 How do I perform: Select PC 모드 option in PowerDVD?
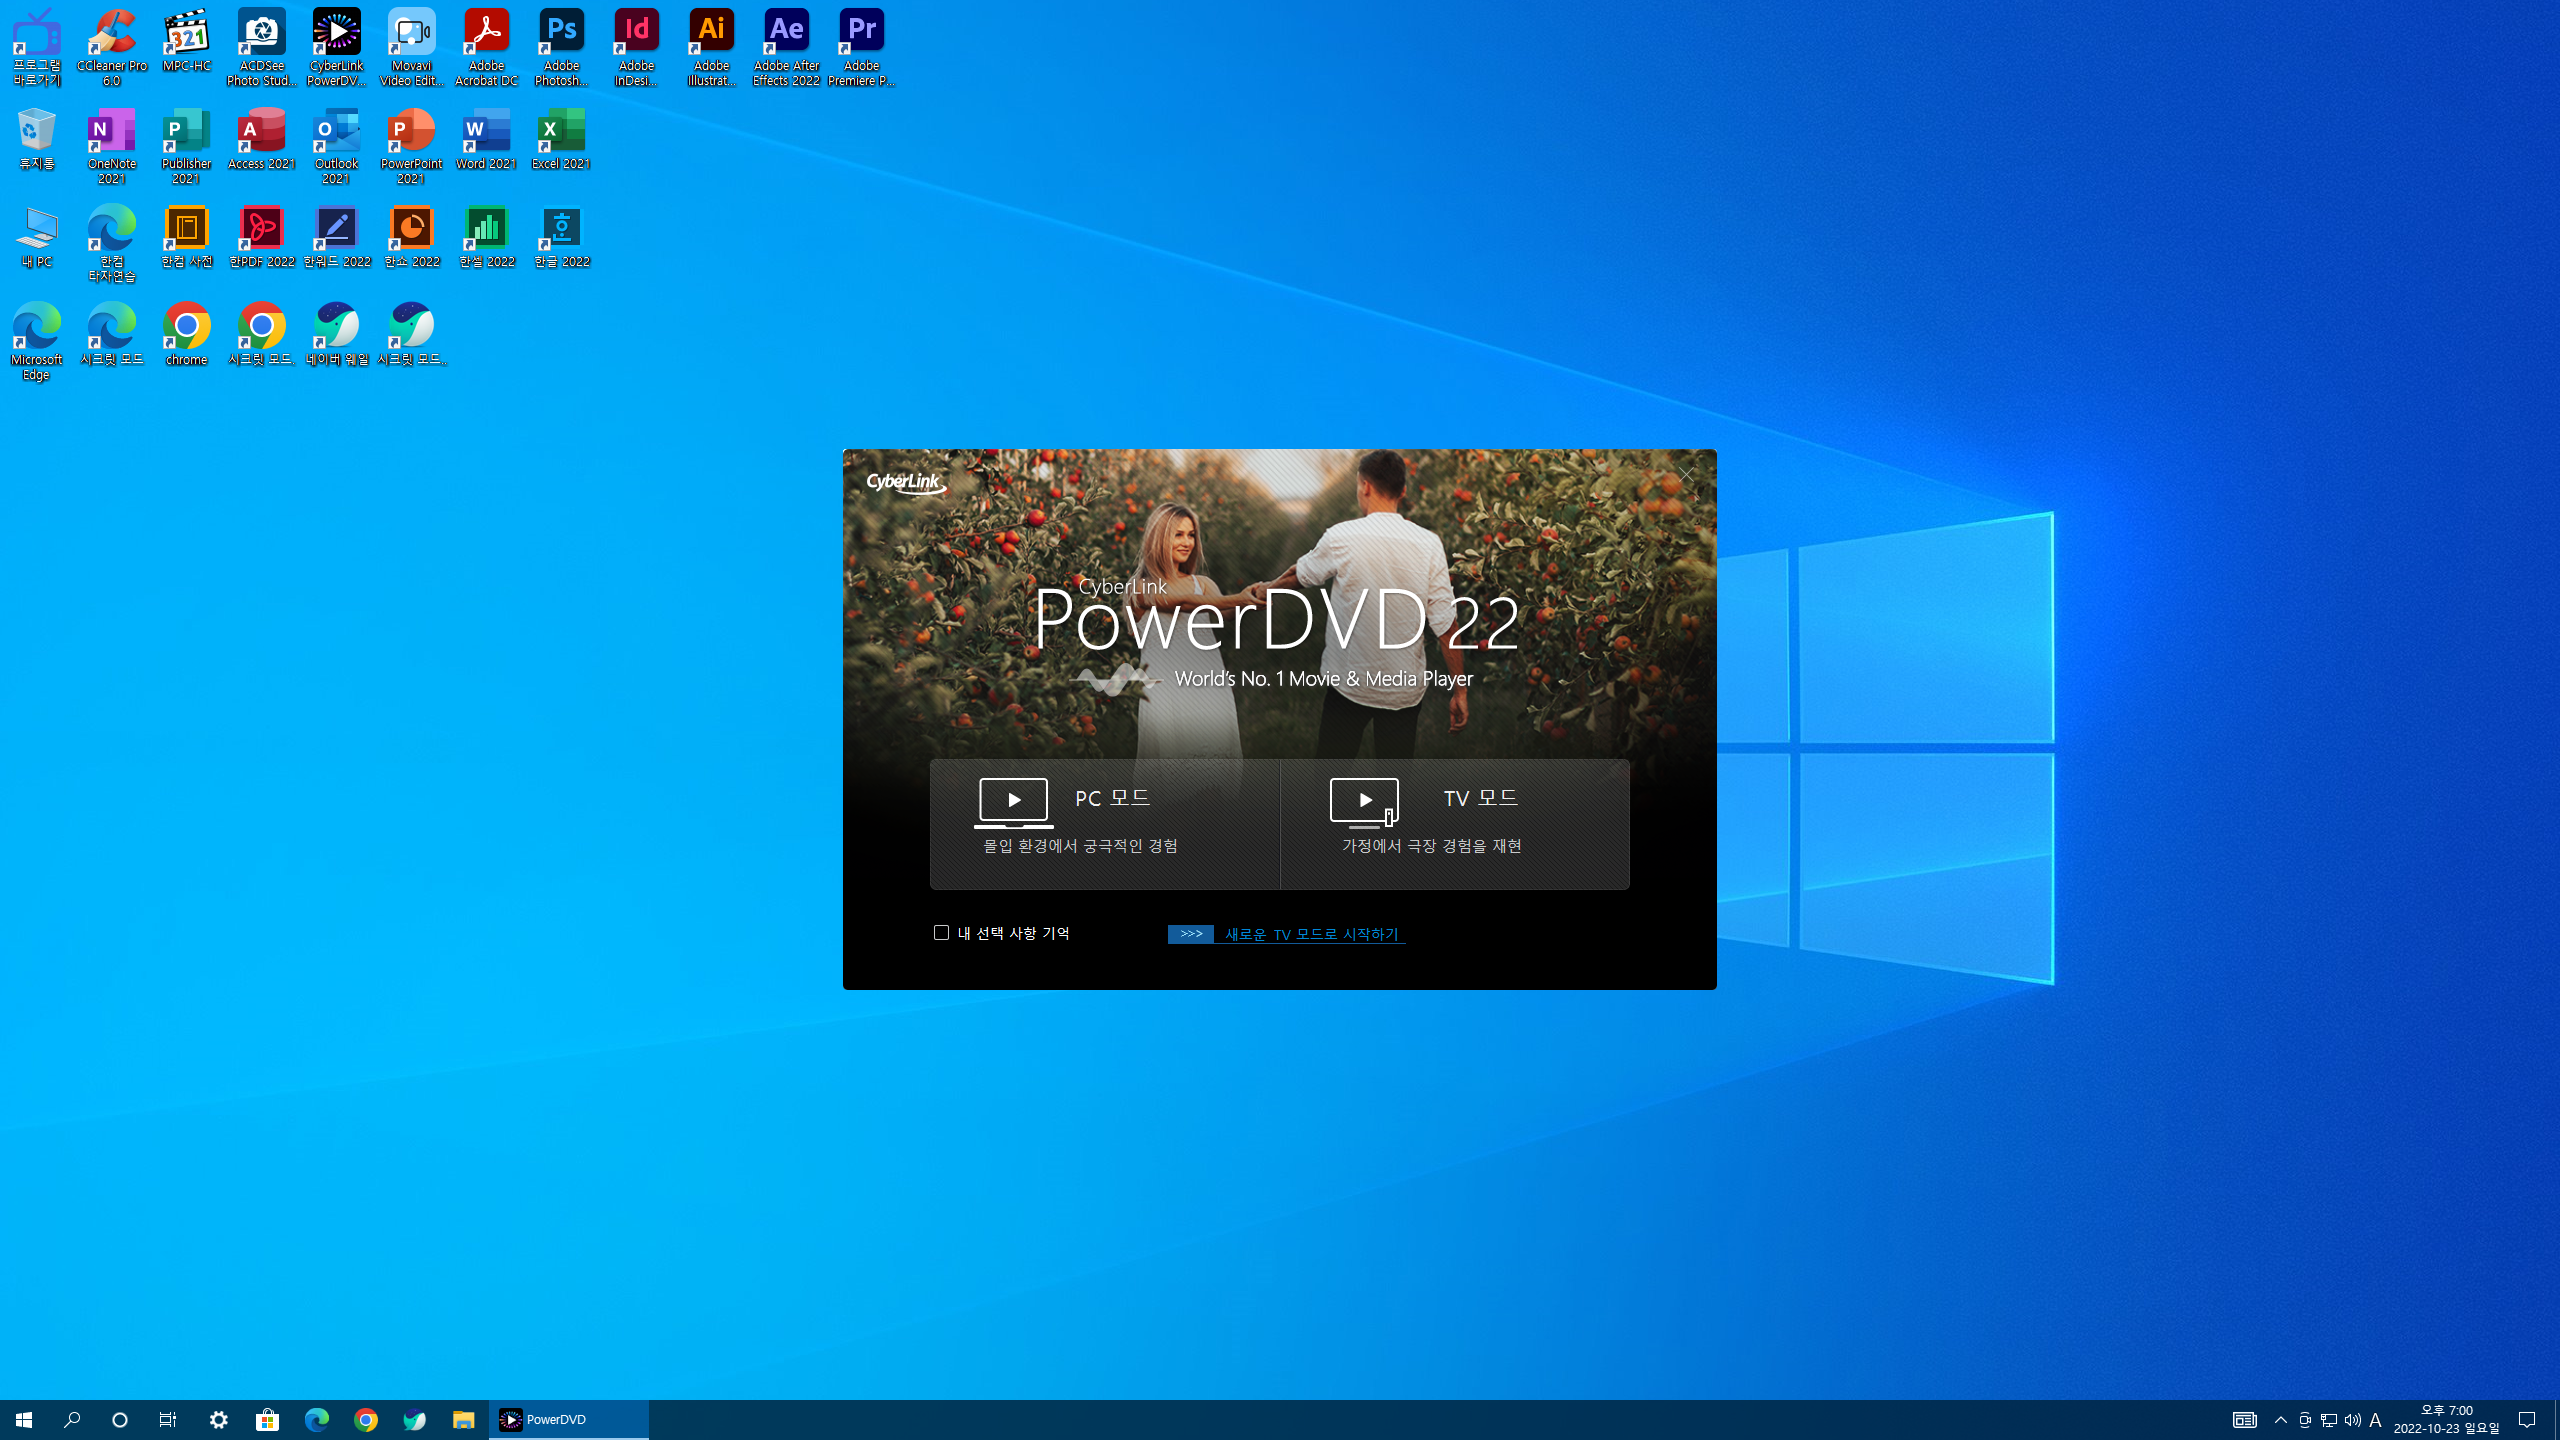(1104, 823)
